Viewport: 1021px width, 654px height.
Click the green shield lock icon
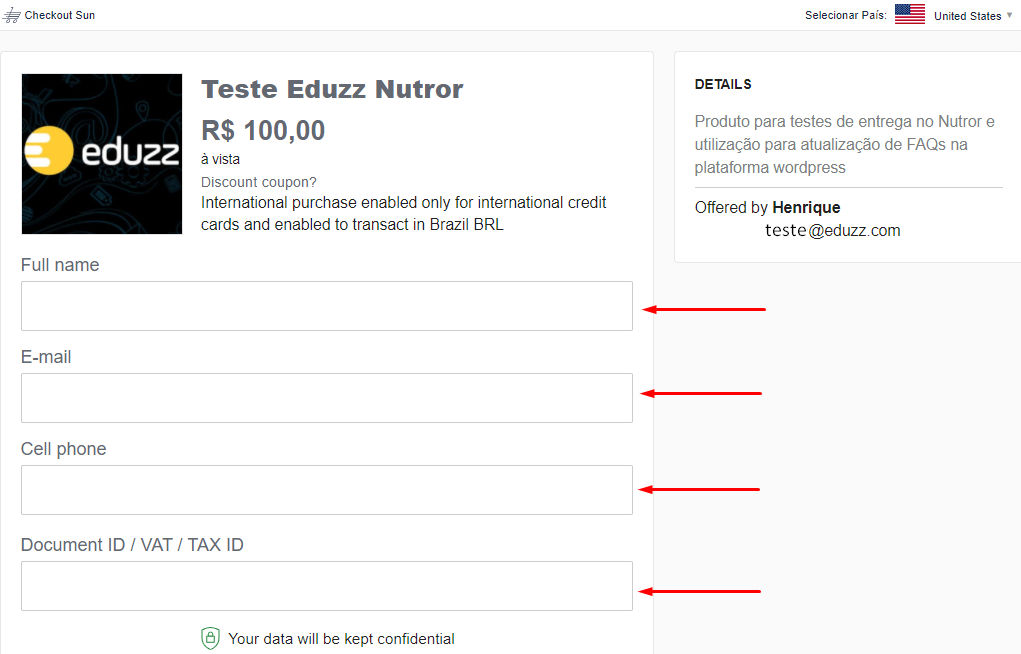pos(210,638)
